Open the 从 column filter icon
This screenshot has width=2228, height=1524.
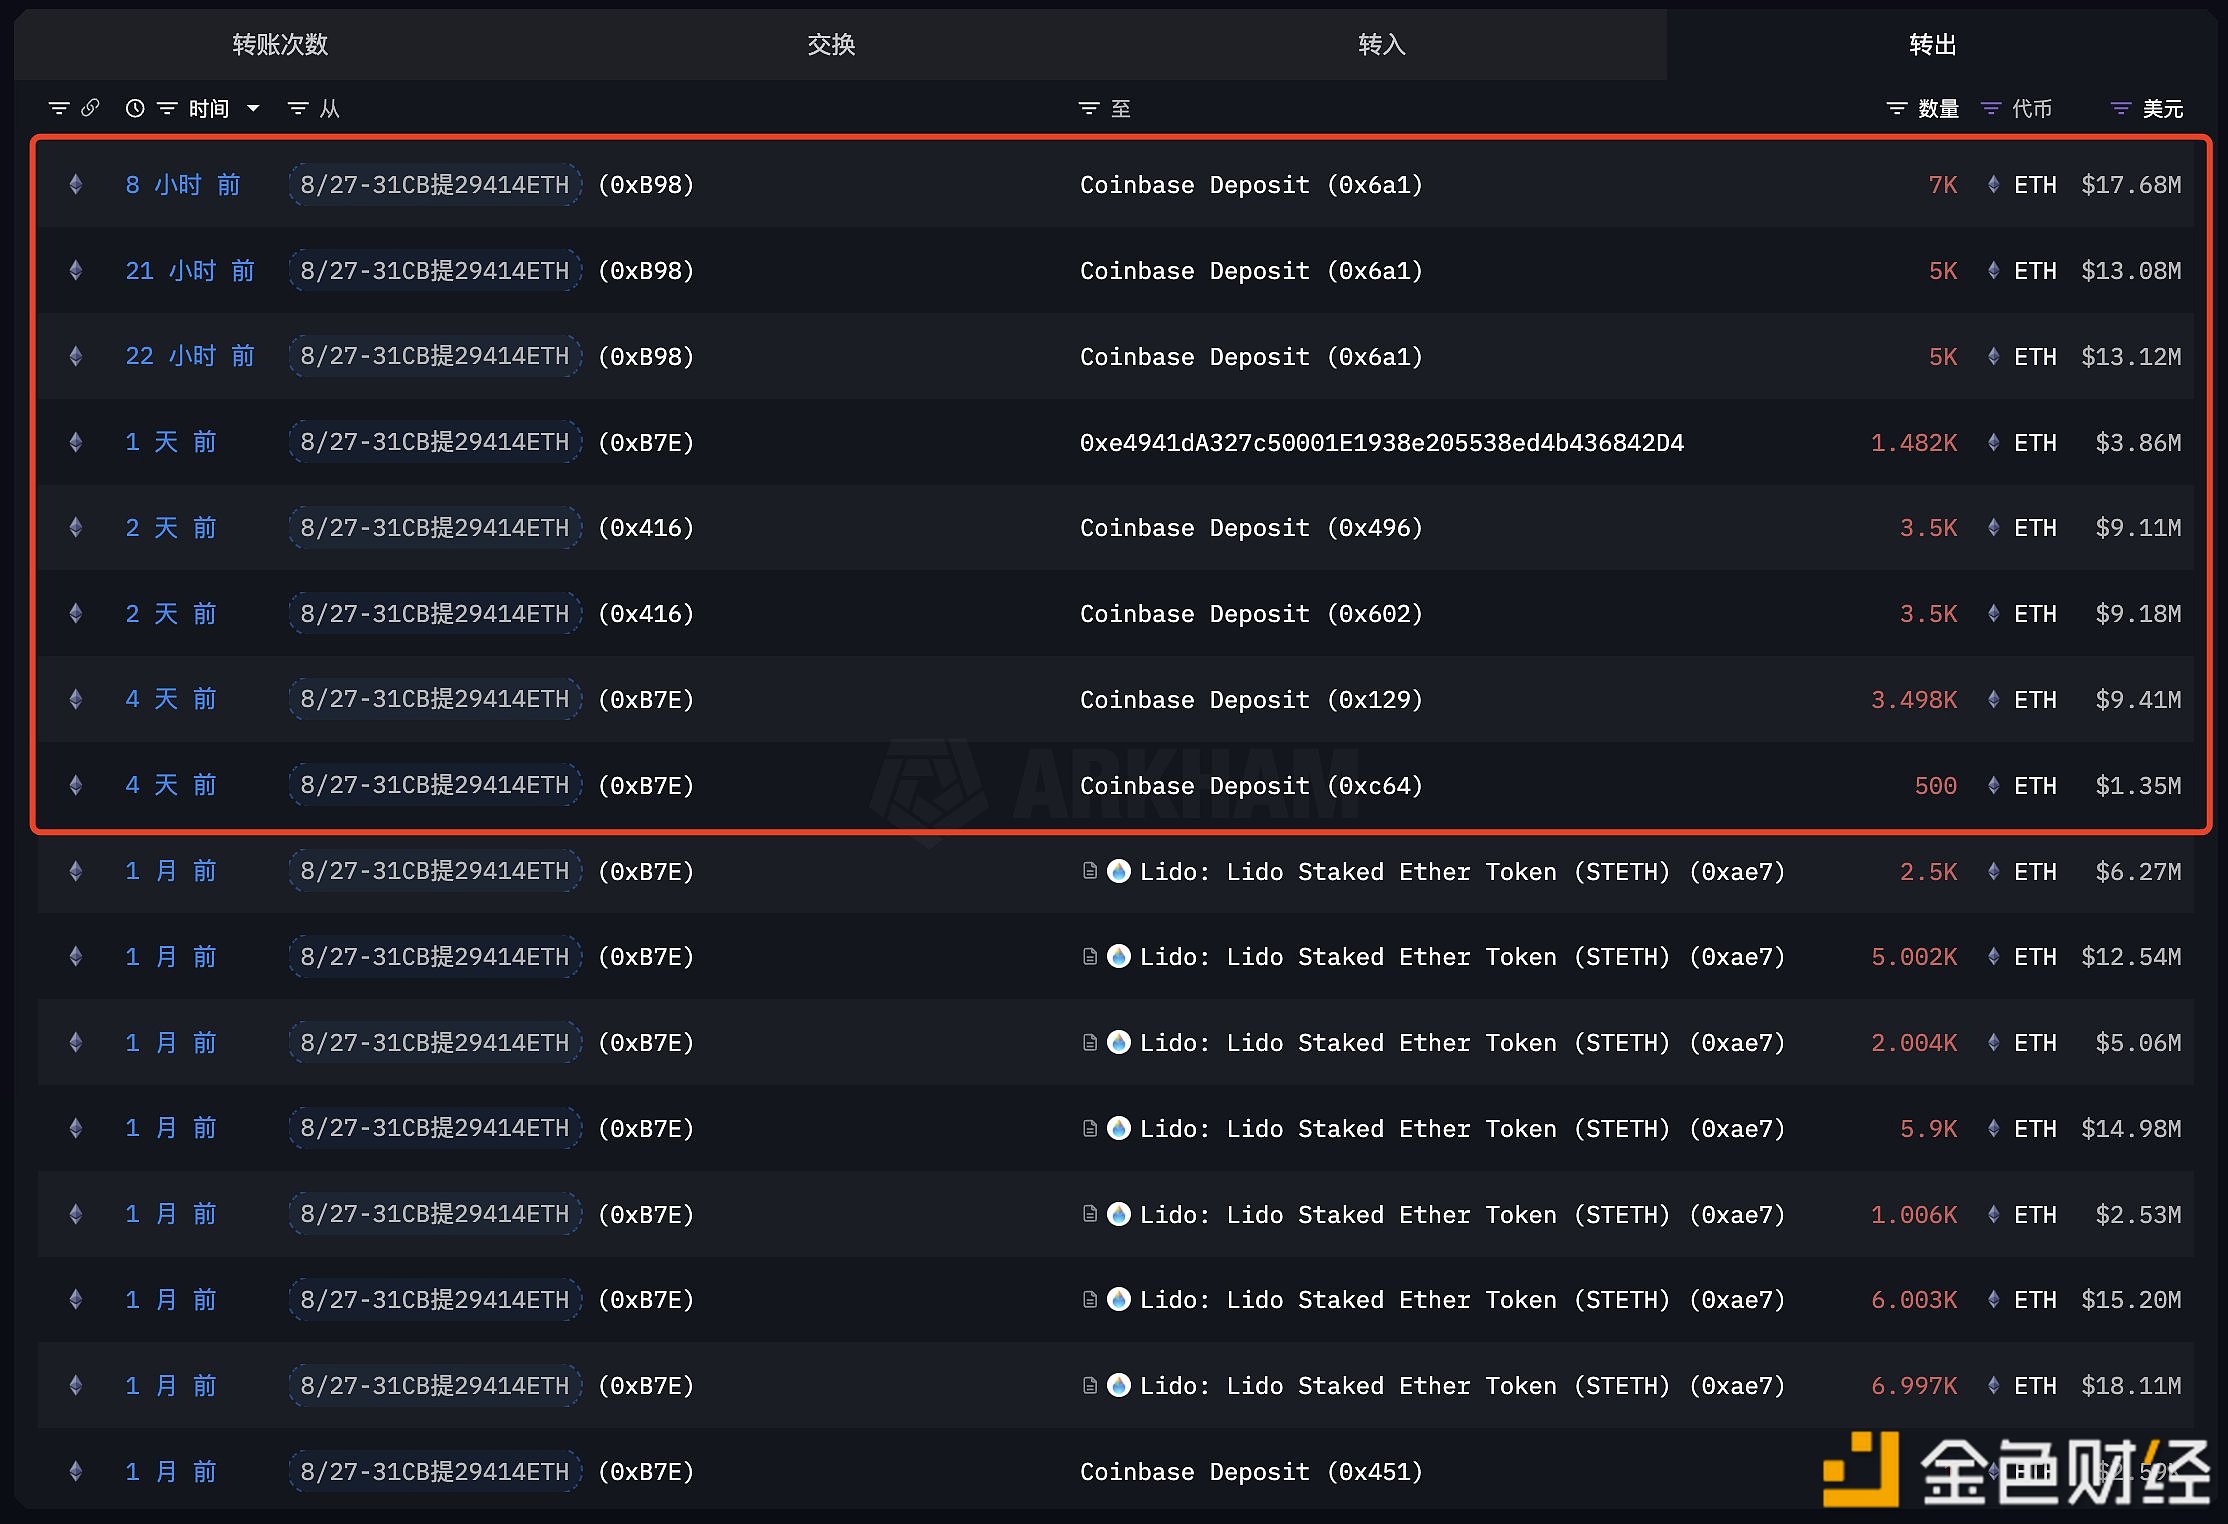point(298,108)
